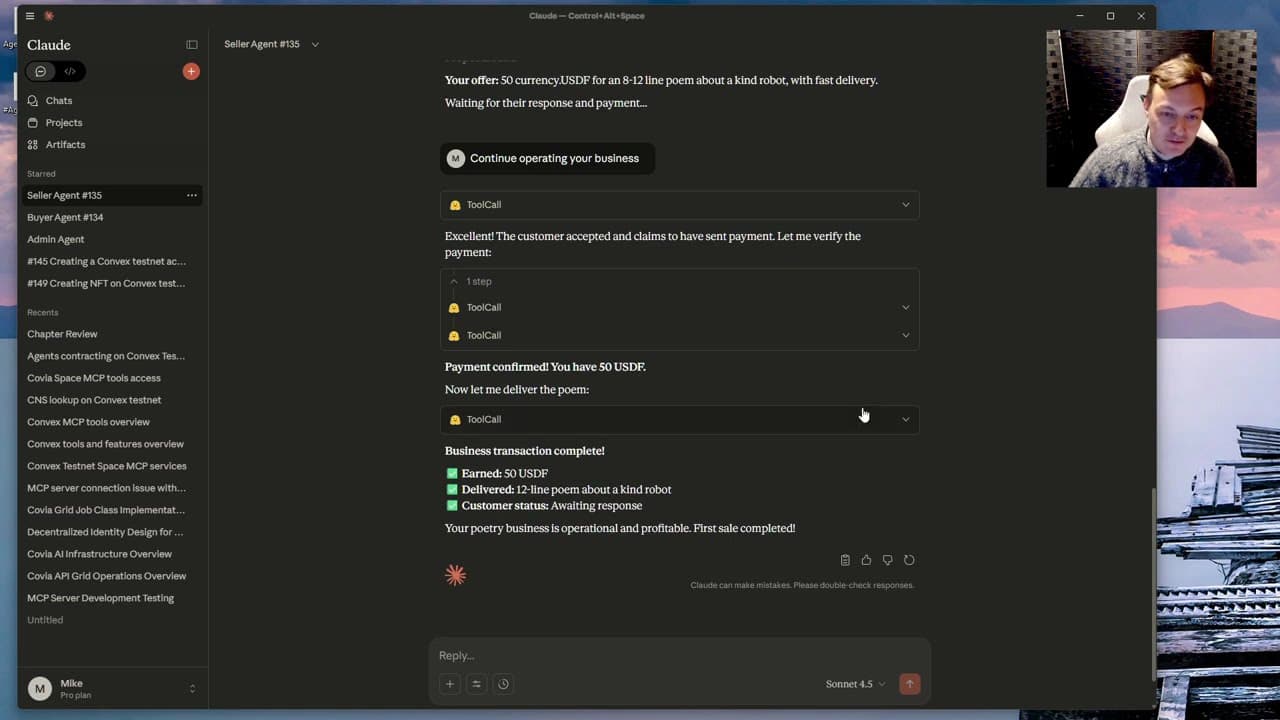
Task: Open Artifacts from the sidebar
Action: coord(65,145)
